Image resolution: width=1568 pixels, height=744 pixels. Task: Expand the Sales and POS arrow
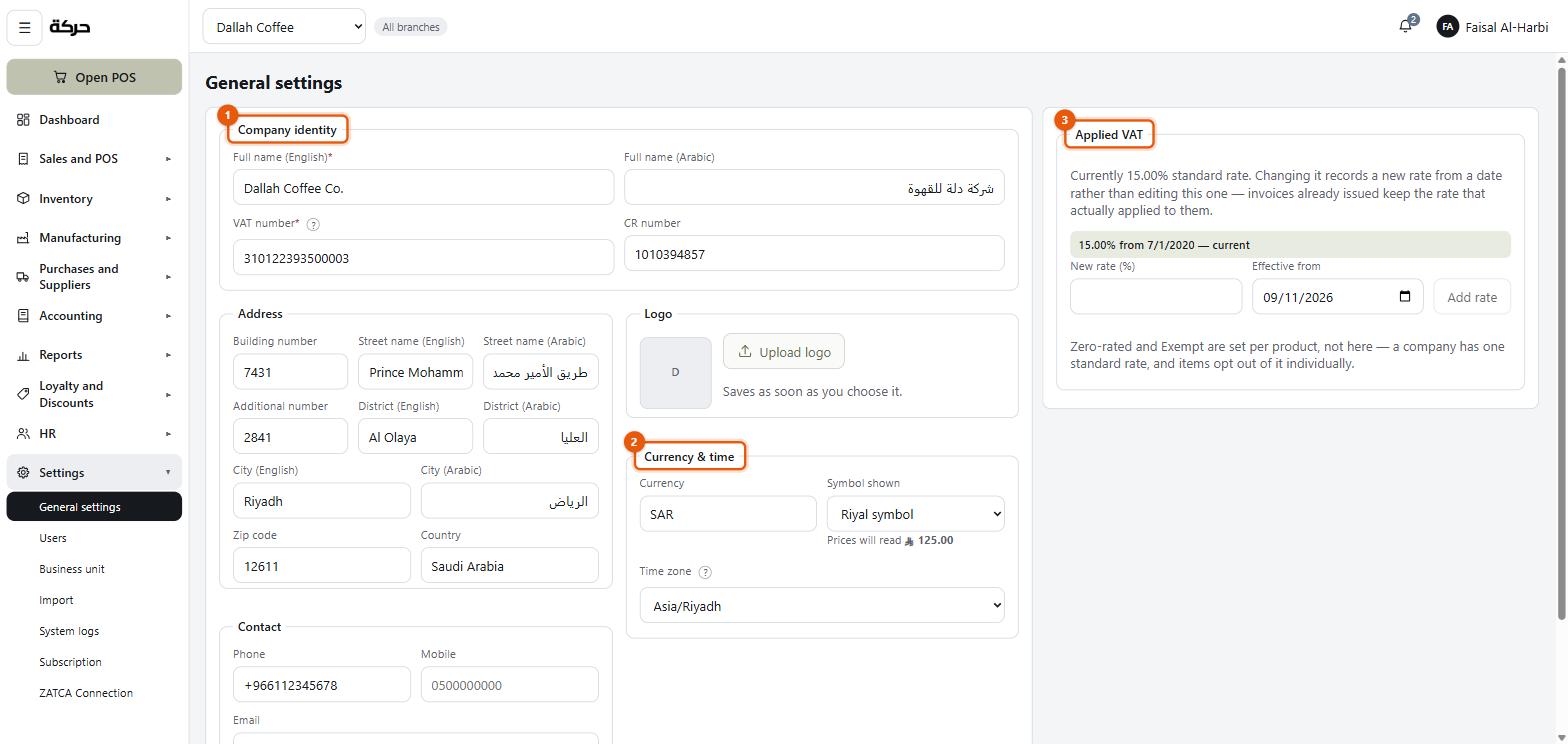[x=168, y=159]
